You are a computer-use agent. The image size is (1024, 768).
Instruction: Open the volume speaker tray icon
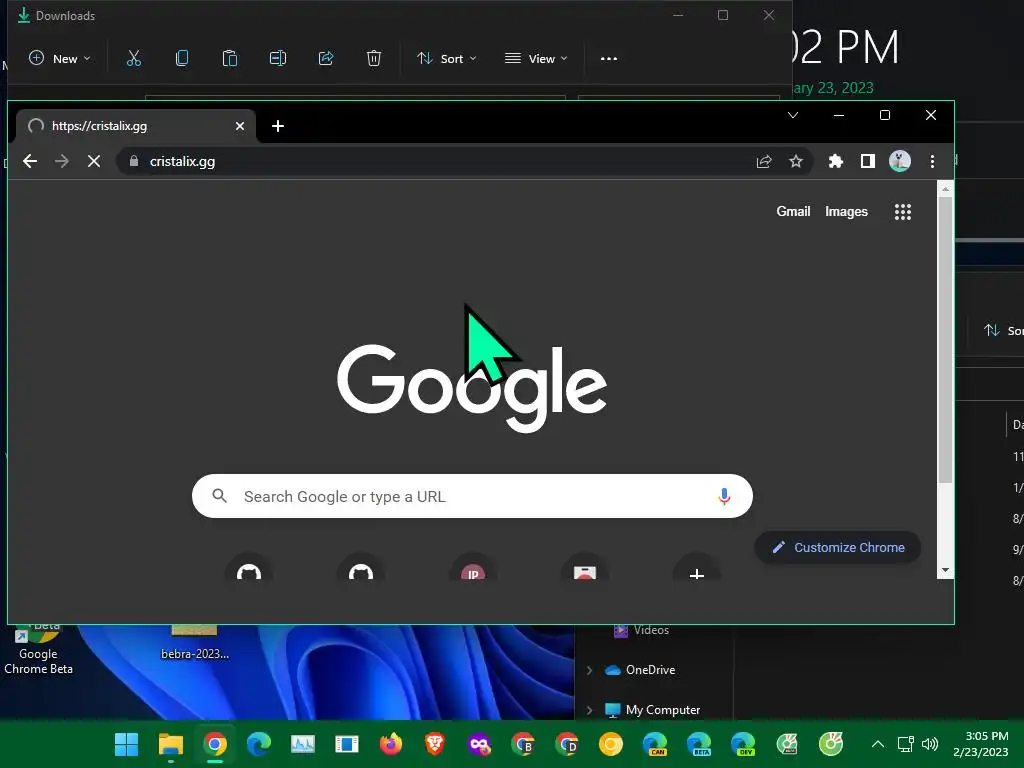pos(930,744)
